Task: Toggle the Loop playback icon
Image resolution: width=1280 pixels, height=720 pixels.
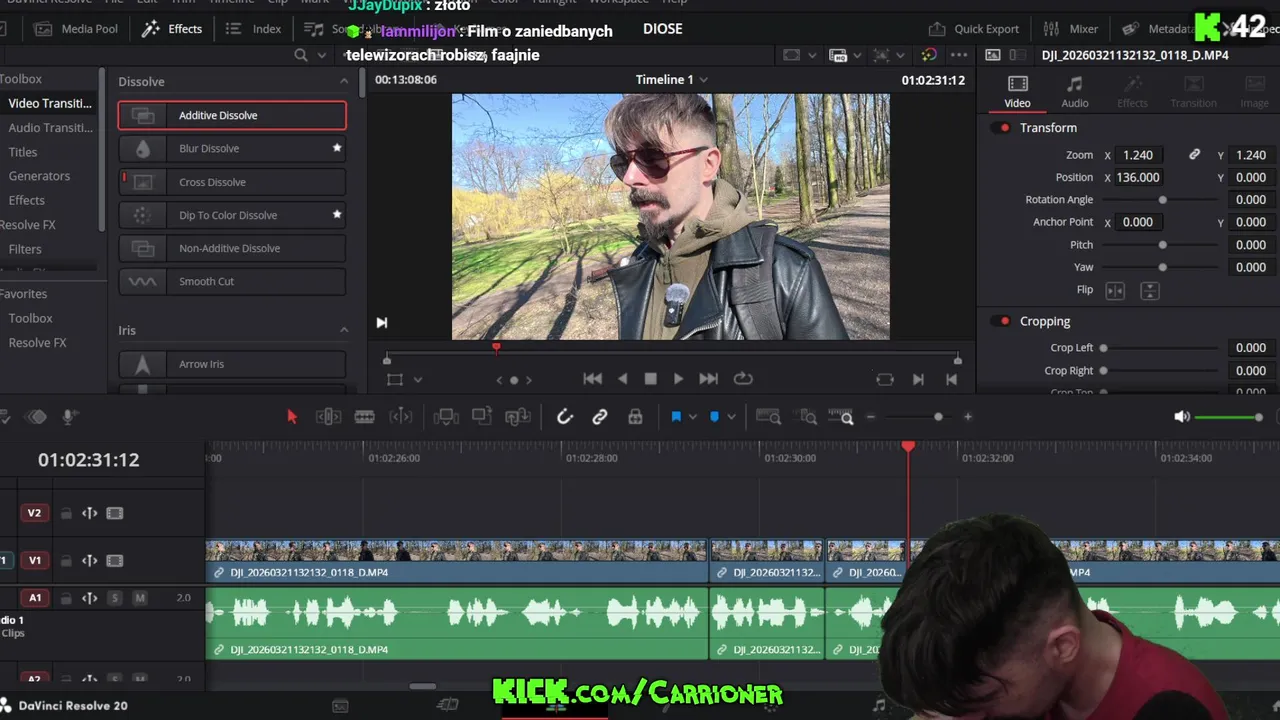Action: pos(743,379)
